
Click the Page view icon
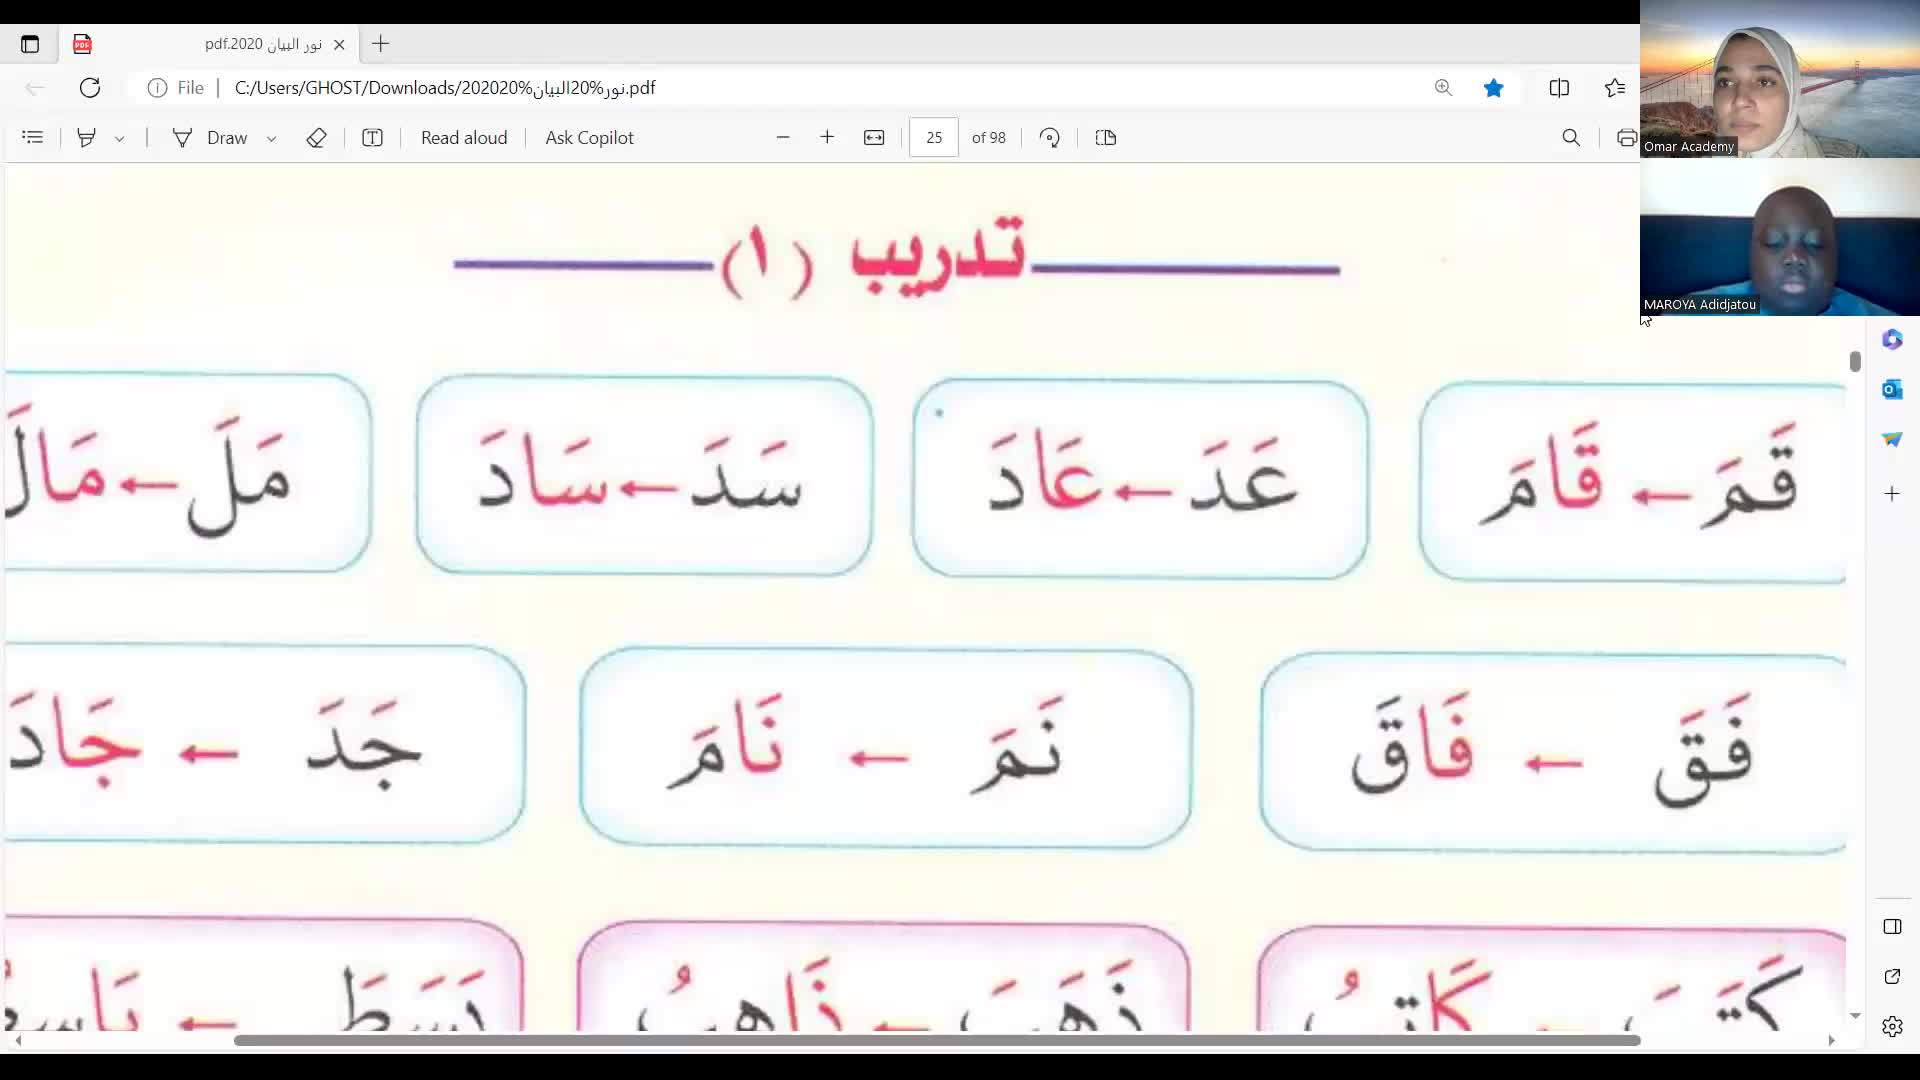coord(1105,138)
